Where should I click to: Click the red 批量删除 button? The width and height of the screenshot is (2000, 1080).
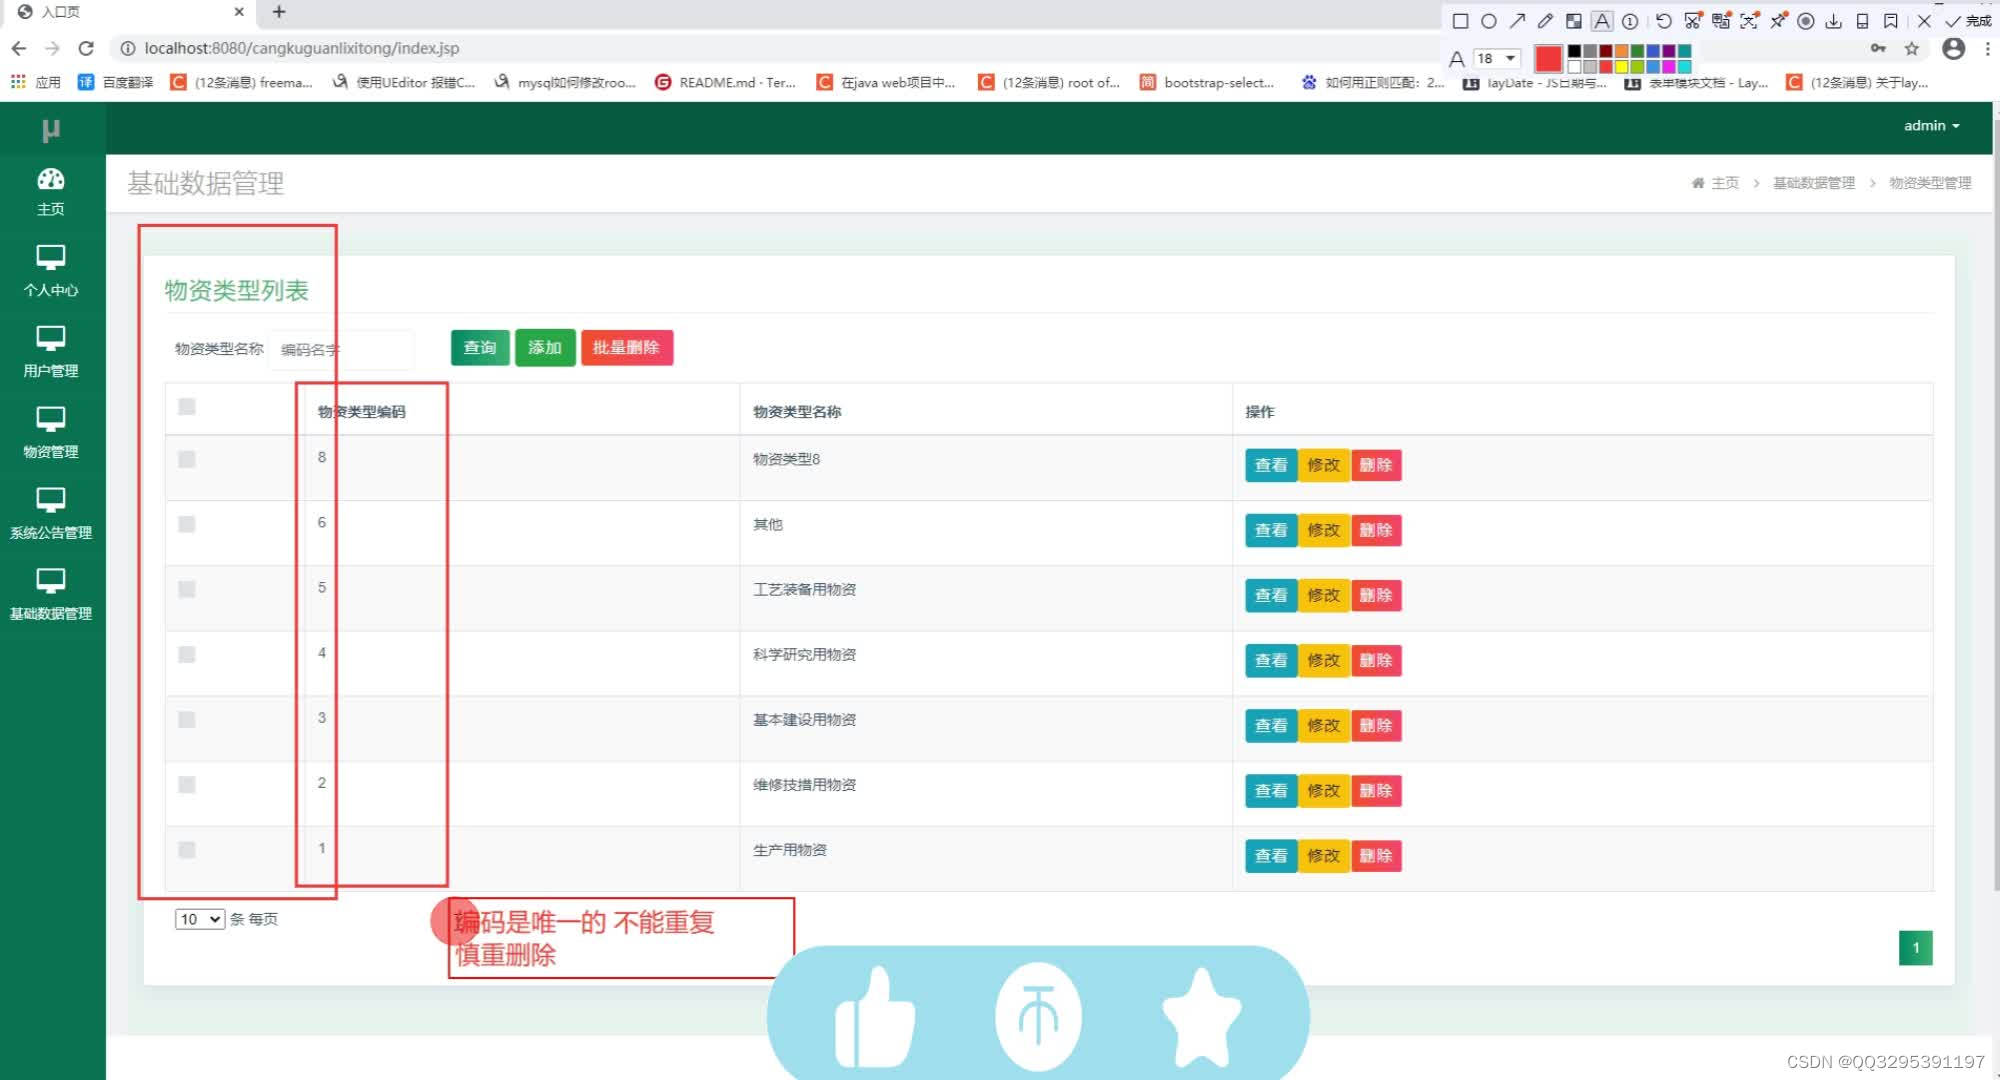point(627,348)
